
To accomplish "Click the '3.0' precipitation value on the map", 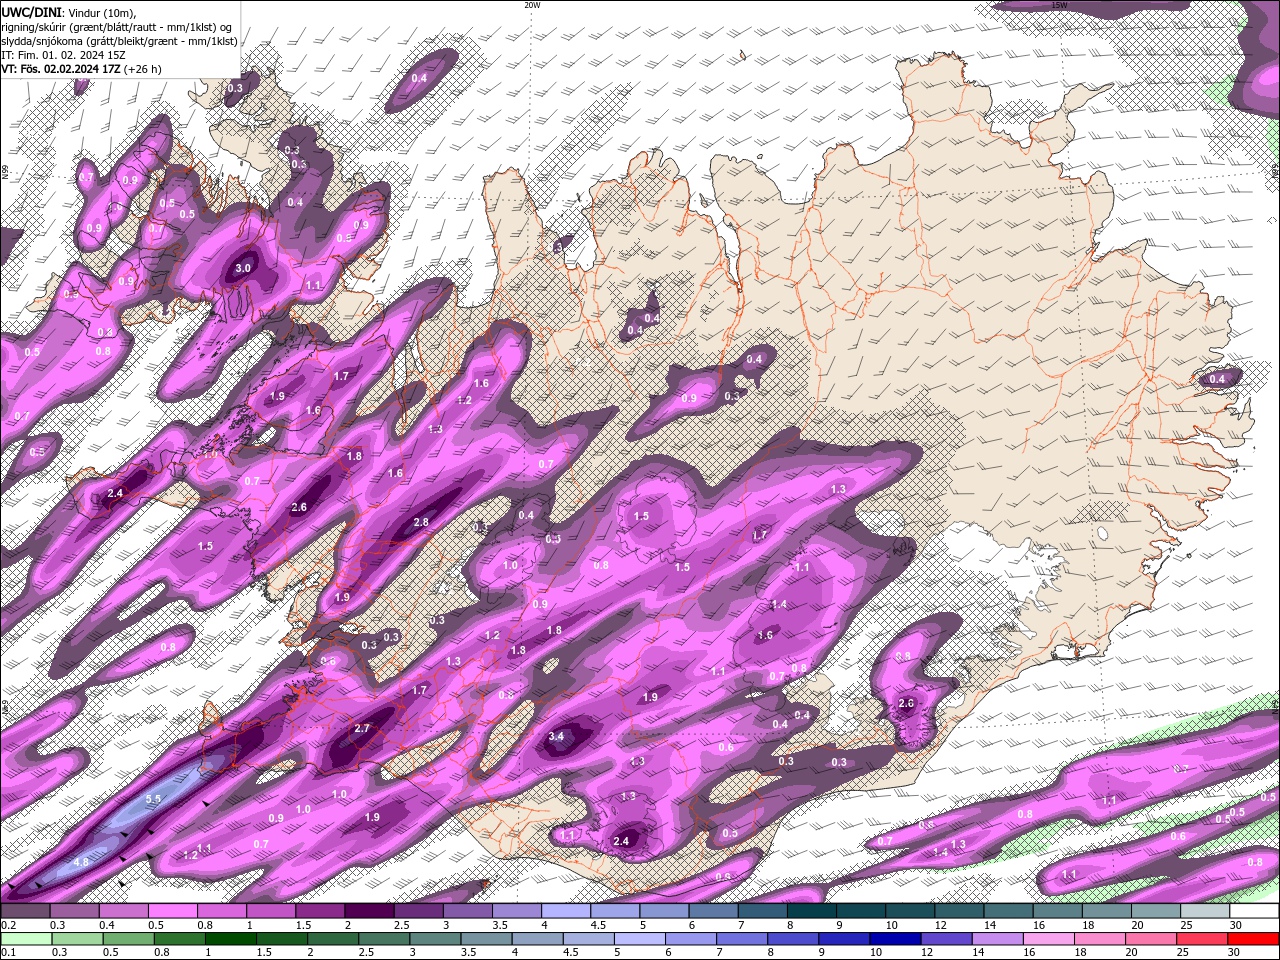I will [x=243, y=269].
